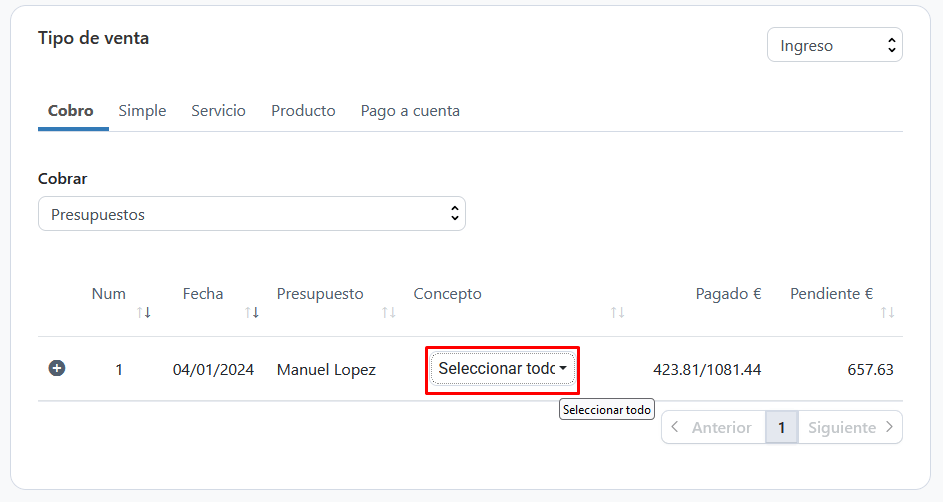Switch to the Cobro tab
This screenshot has height=502, width=943.
[71, 111]
